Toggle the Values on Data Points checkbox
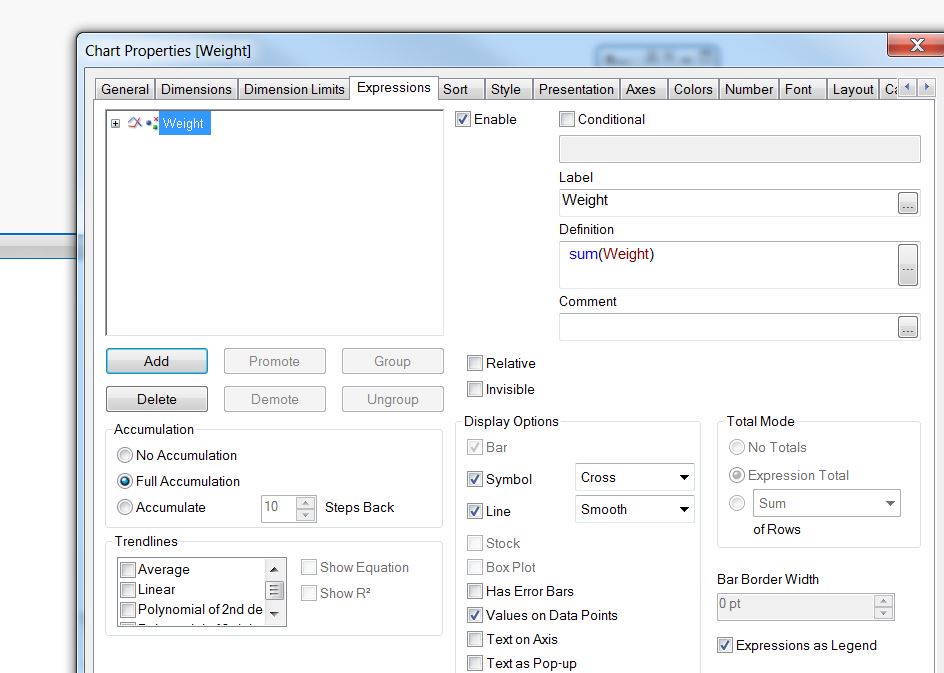The width and height of the screenshot is (944, 673). [475, 616]
